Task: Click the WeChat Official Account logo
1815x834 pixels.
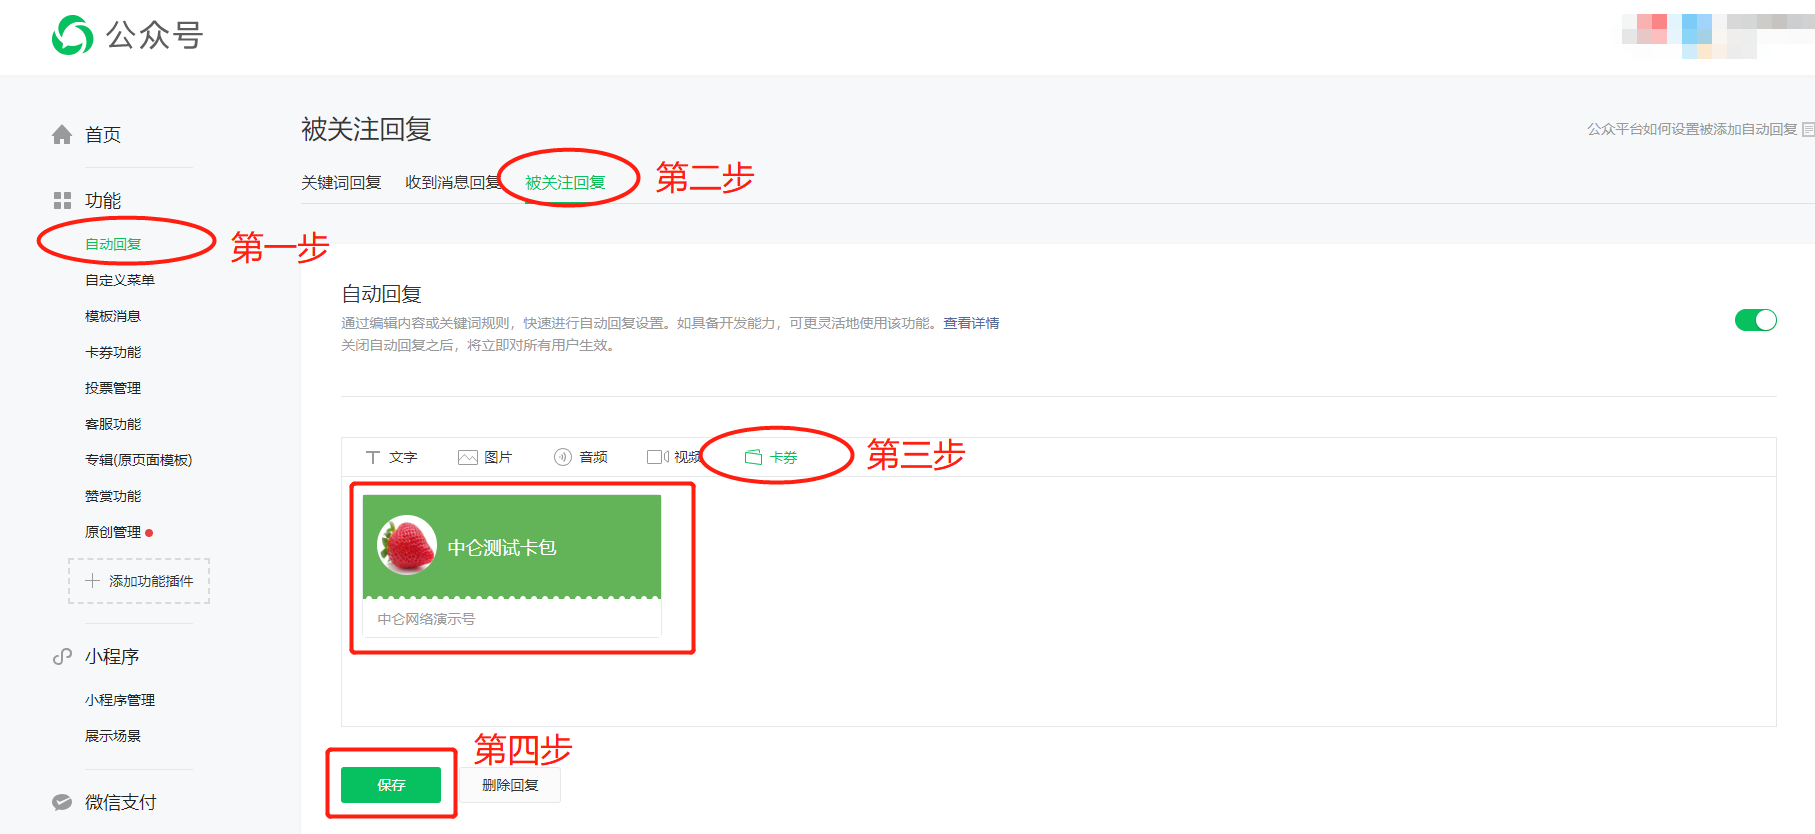Action: pyautogui.click(x=72, y=36)
